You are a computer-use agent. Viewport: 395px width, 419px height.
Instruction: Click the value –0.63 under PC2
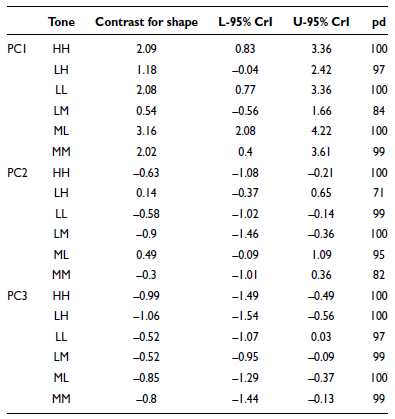click(x=146, y=173)
